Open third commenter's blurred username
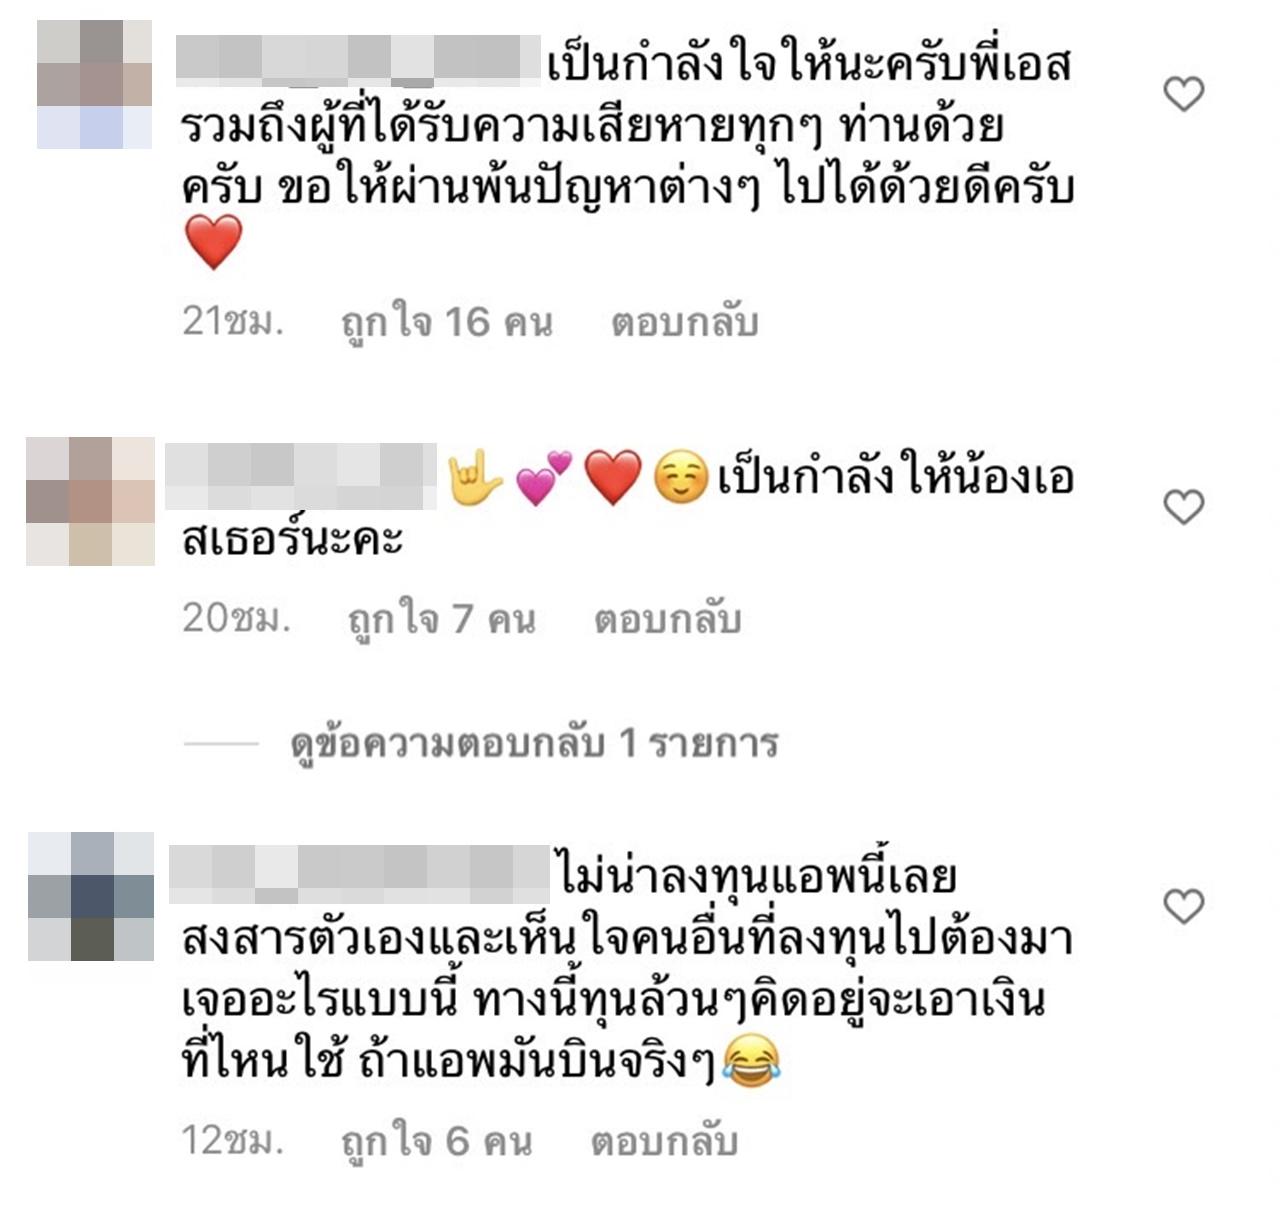Screen dimensions: 1280x1212 (360, 874)
